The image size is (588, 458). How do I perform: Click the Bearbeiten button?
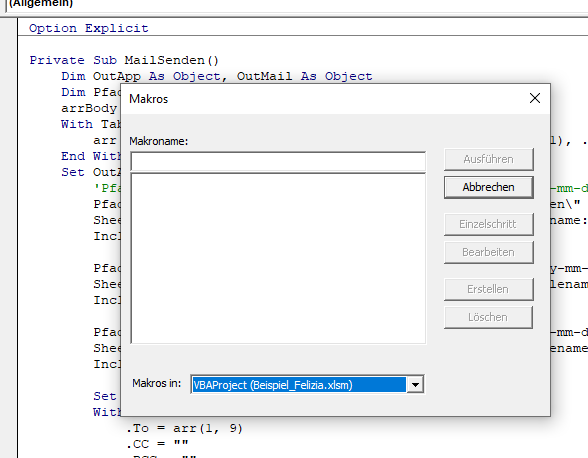tap(489, 252)
